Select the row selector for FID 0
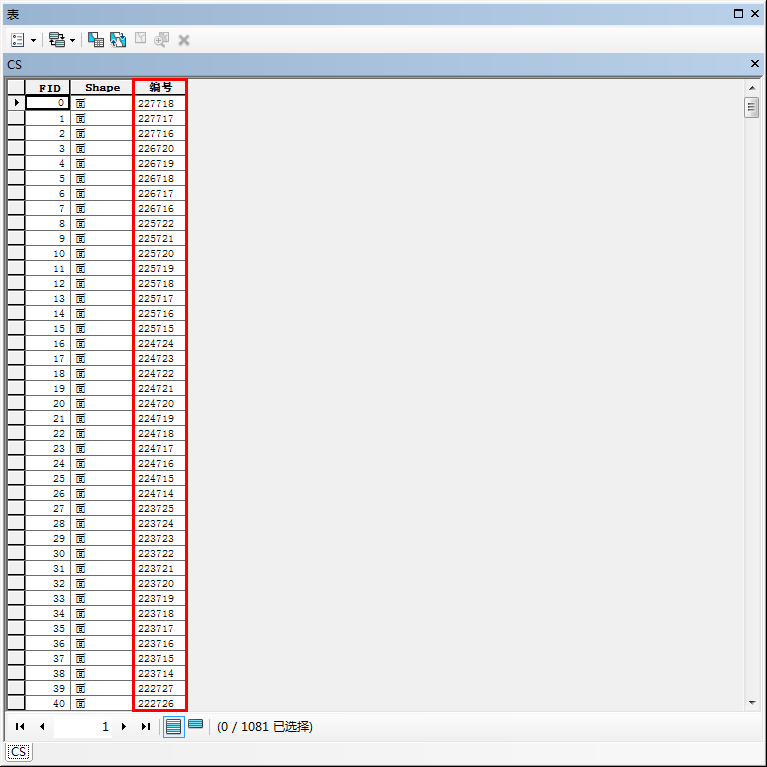The image size is (767, 767). 16,103
